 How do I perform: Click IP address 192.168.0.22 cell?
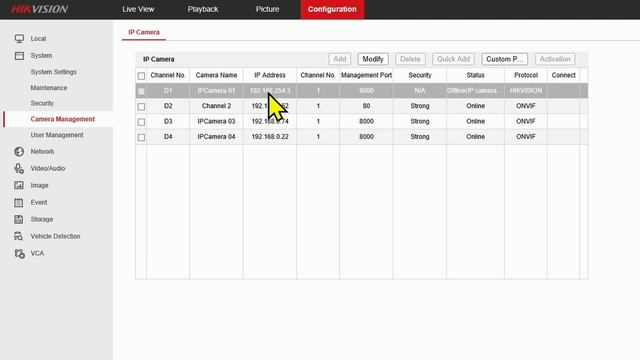pyautogui.click(x=270, y=137)
